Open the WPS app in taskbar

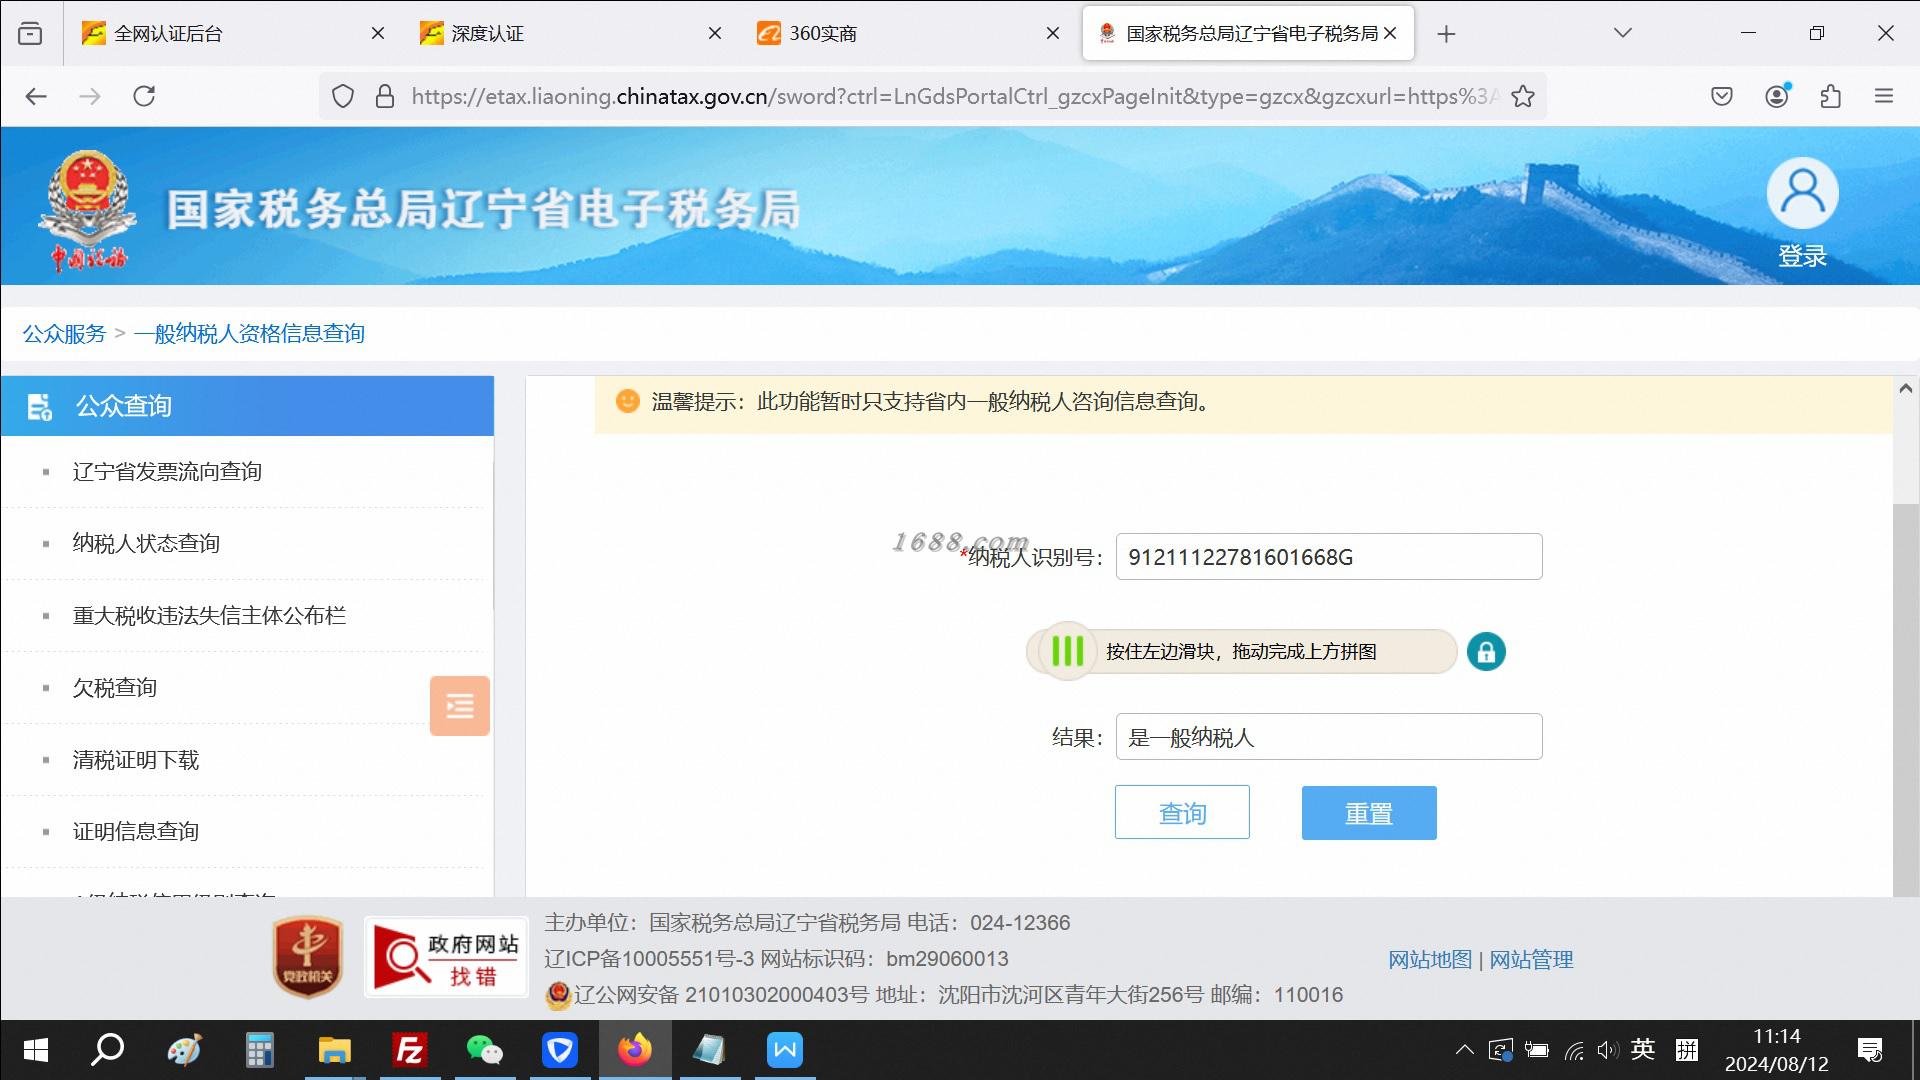pyautogui.click(x=785, y=1050)
